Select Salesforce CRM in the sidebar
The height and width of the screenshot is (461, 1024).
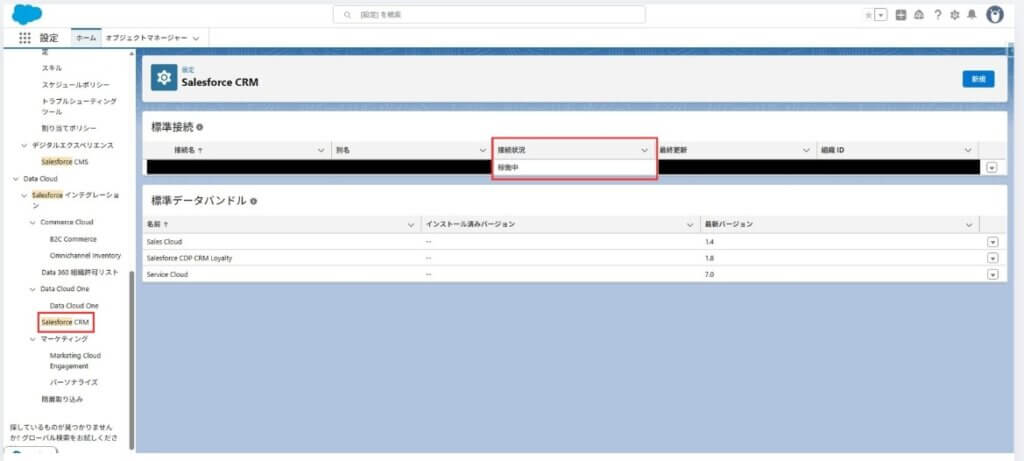point(65,322)
